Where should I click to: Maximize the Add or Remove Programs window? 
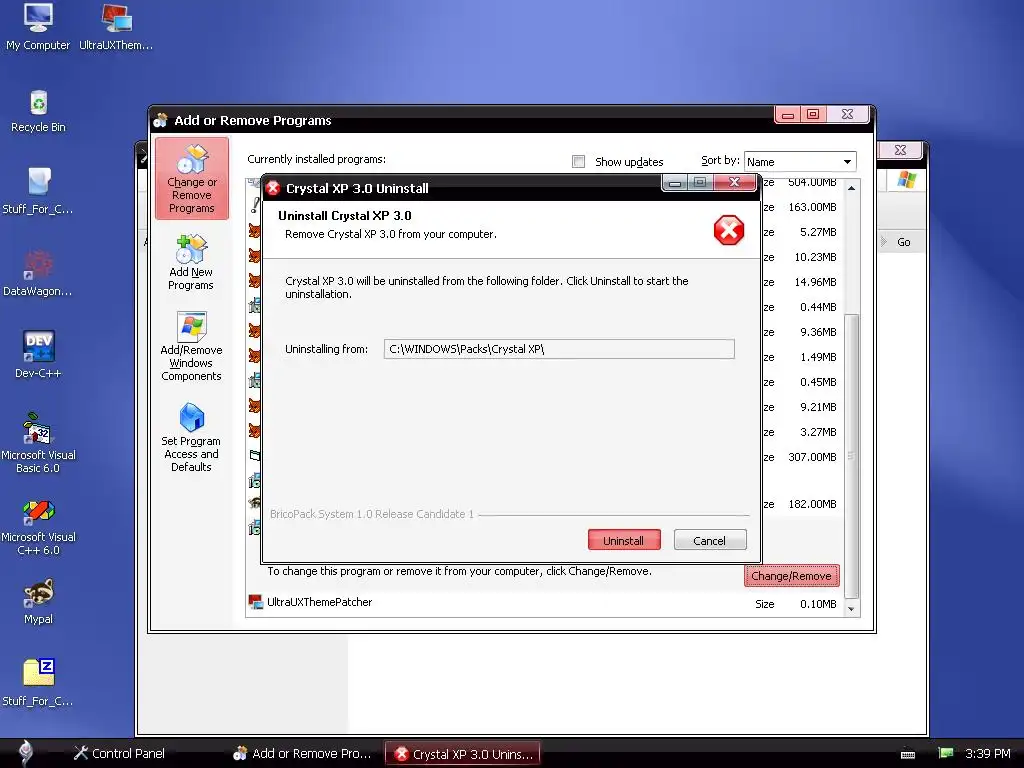pyautogui.click(x=813, y=114)
